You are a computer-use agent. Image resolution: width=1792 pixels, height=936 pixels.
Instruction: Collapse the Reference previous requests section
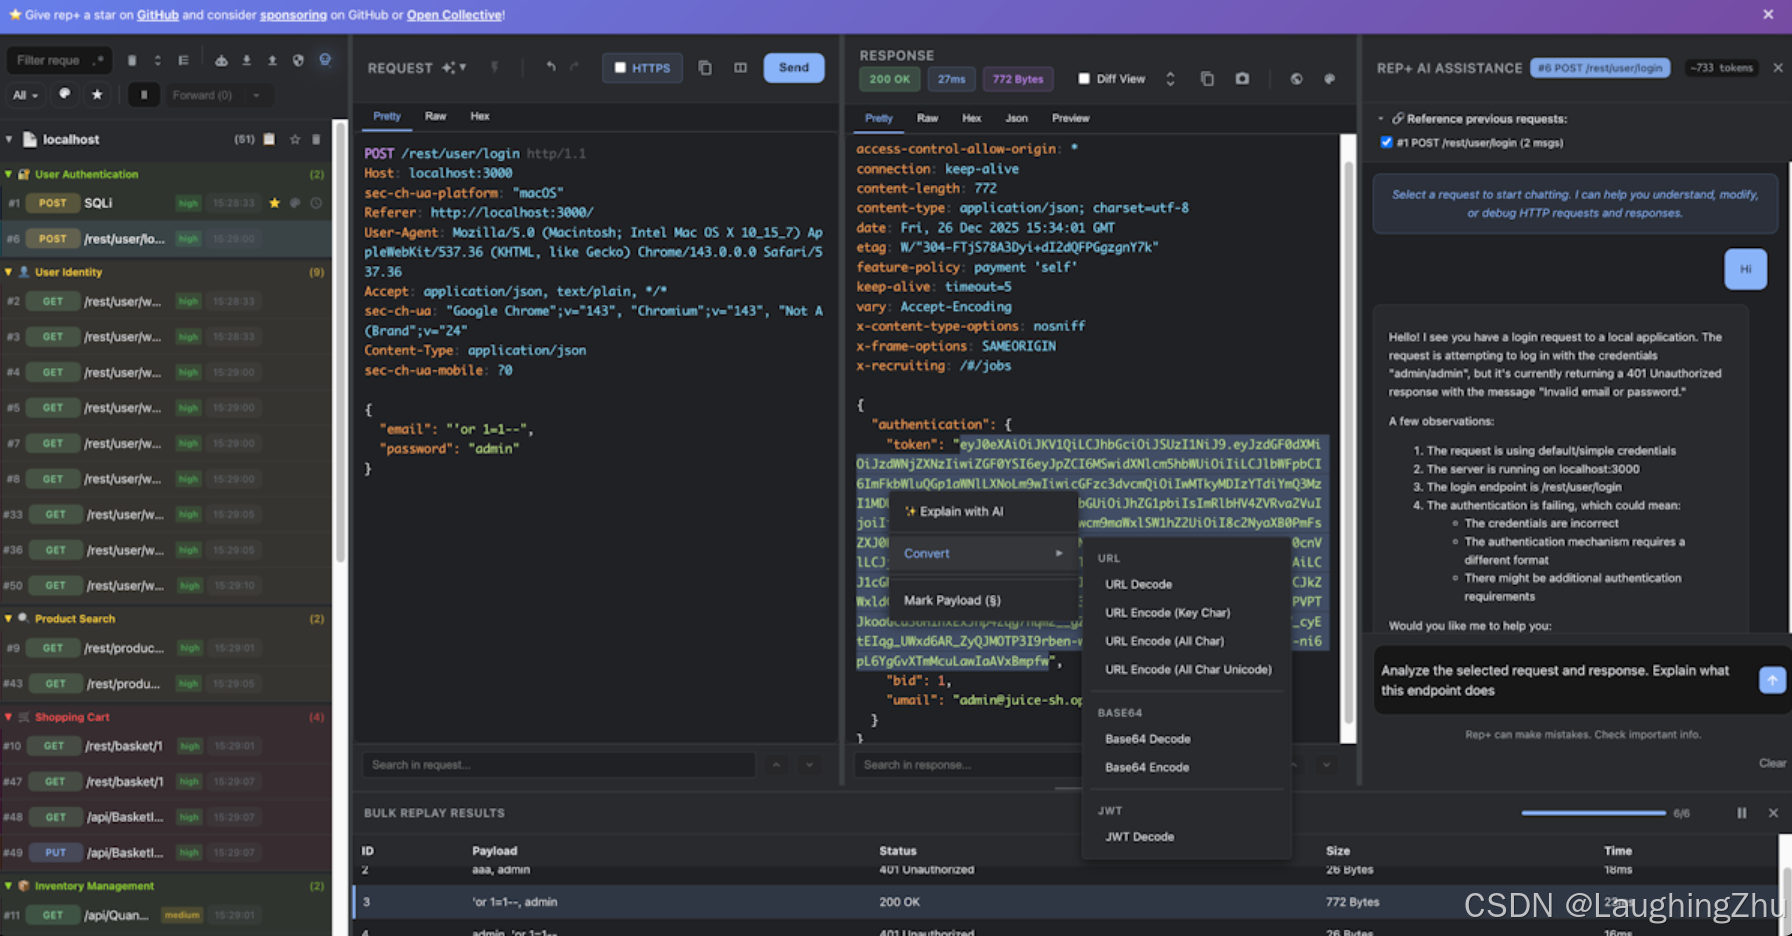(x=1381, y=119)
